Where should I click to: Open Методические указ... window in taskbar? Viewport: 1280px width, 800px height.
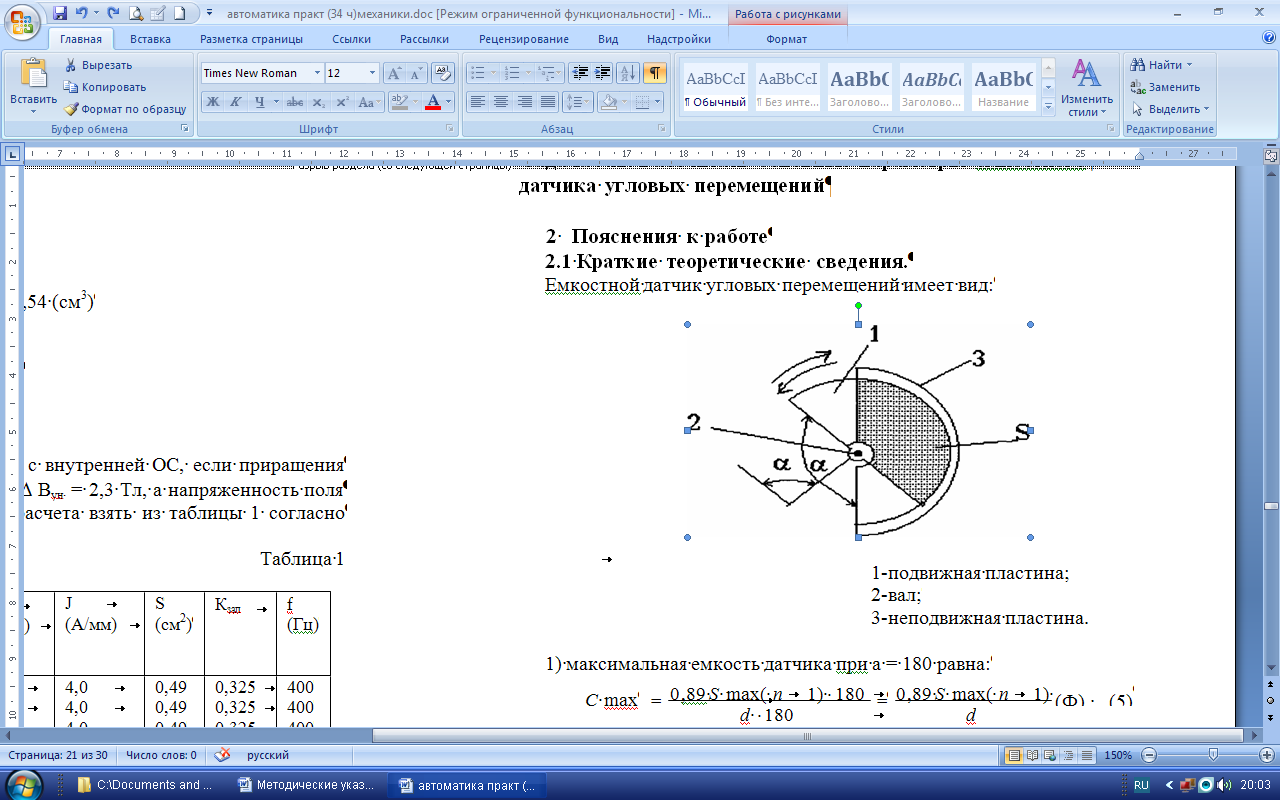pos(307,784)
